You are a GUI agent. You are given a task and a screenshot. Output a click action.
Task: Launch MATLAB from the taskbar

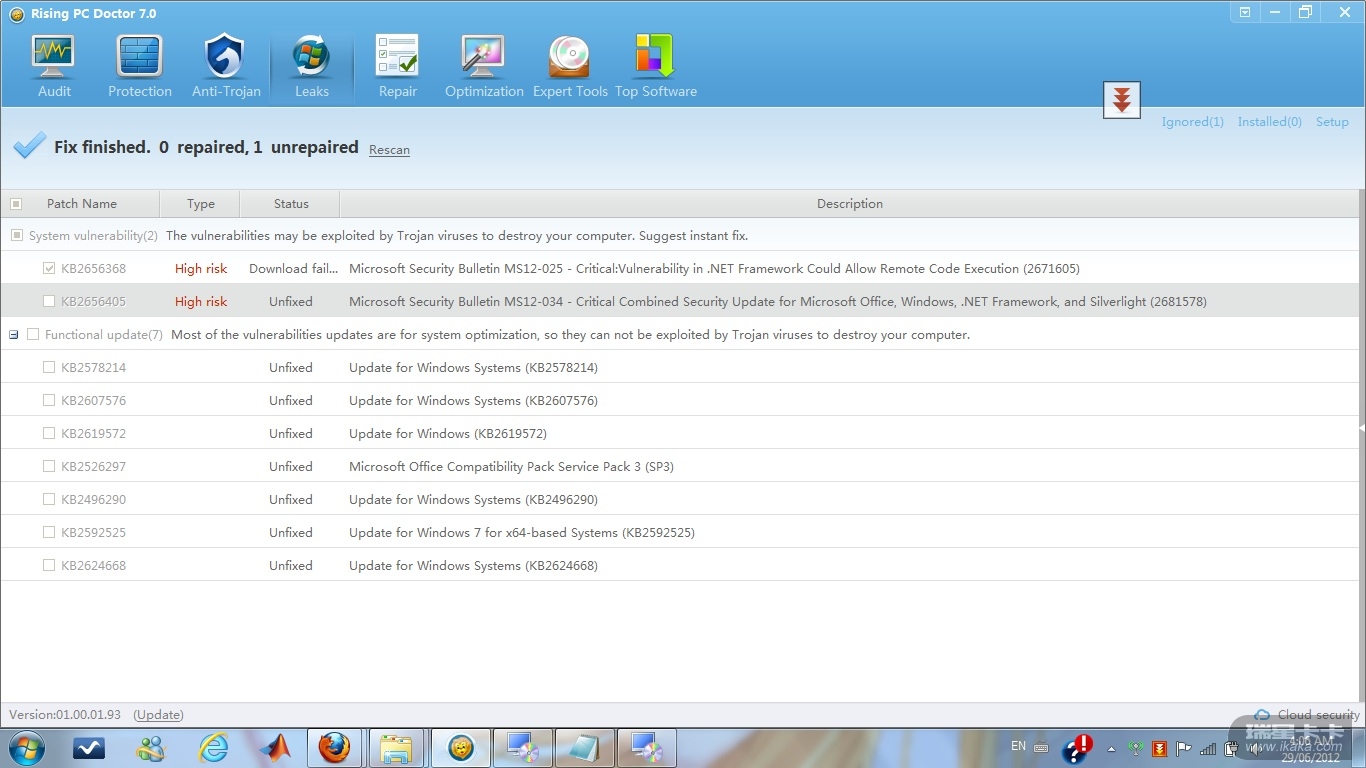click(274, 748)
